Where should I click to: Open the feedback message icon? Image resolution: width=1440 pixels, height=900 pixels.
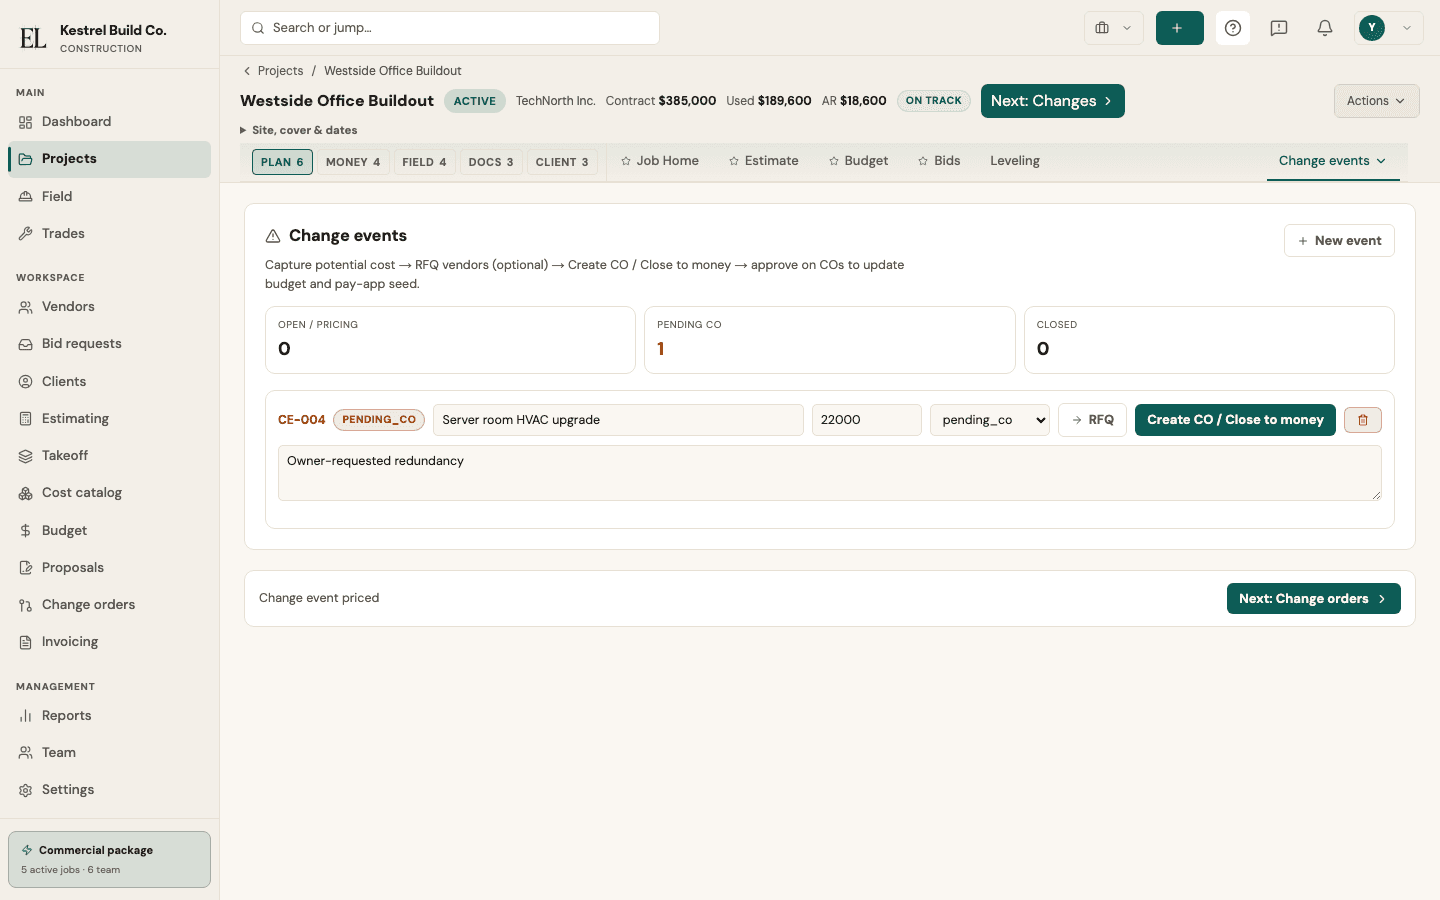point(1279,28)
